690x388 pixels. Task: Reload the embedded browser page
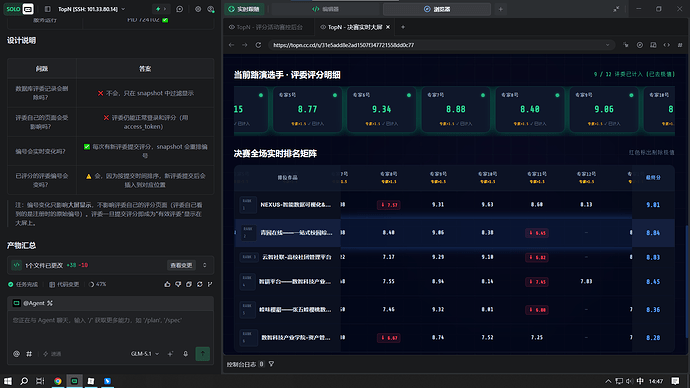[258, 45]
